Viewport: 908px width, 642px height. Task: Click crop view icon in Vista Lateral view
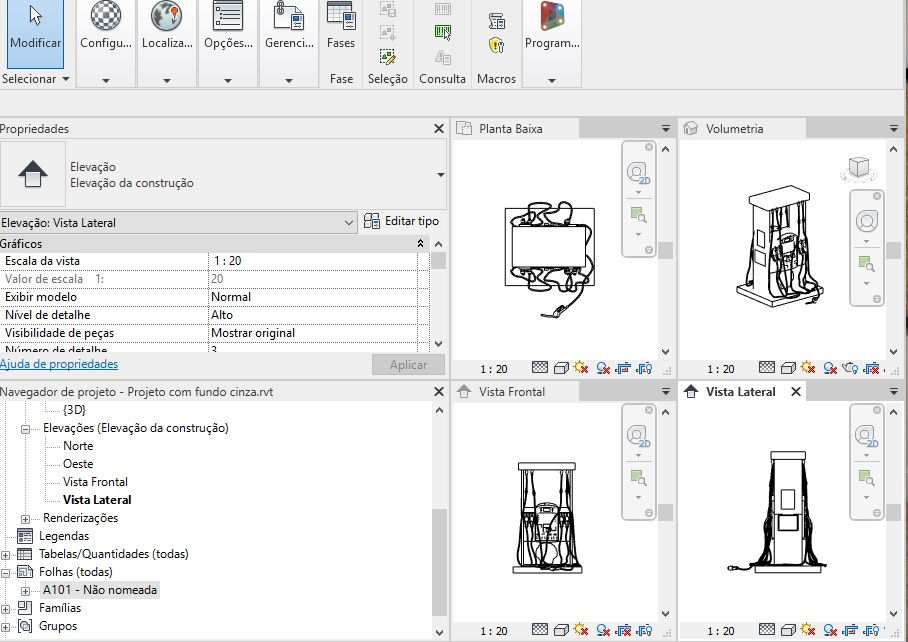click(x=850, y=630)
